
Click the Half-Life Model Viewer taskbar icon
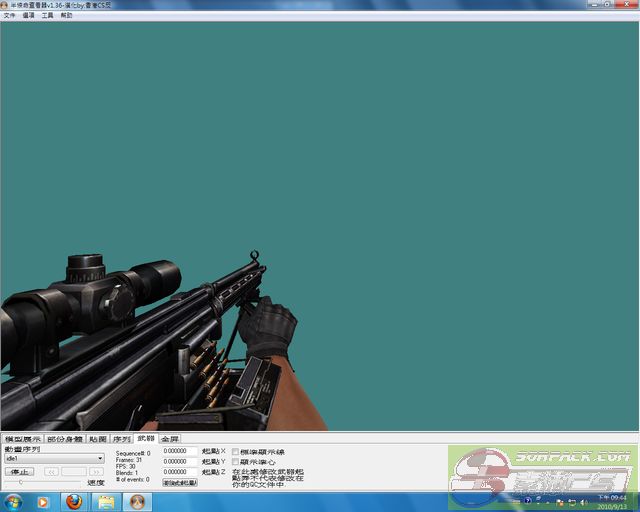pos(136,502)
